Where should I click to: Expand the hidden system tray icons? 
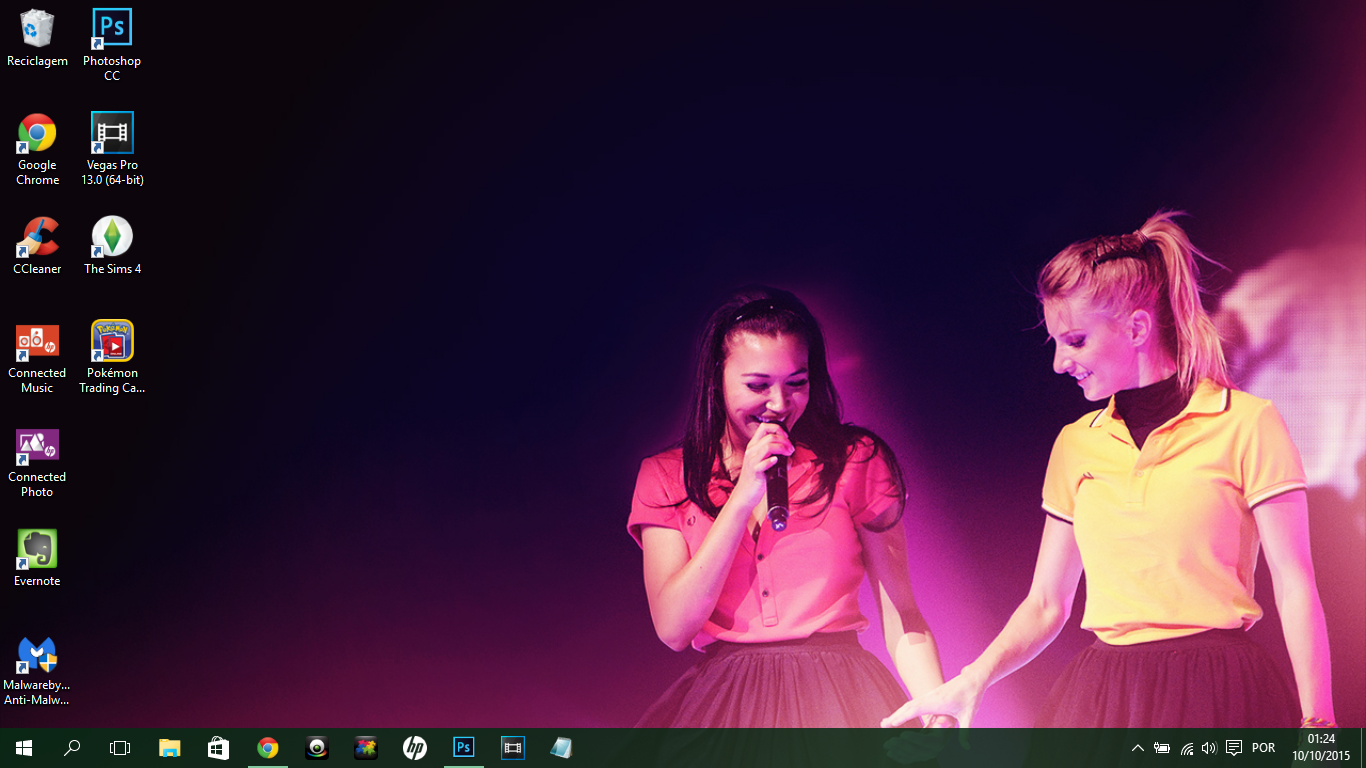point(1137,748)
